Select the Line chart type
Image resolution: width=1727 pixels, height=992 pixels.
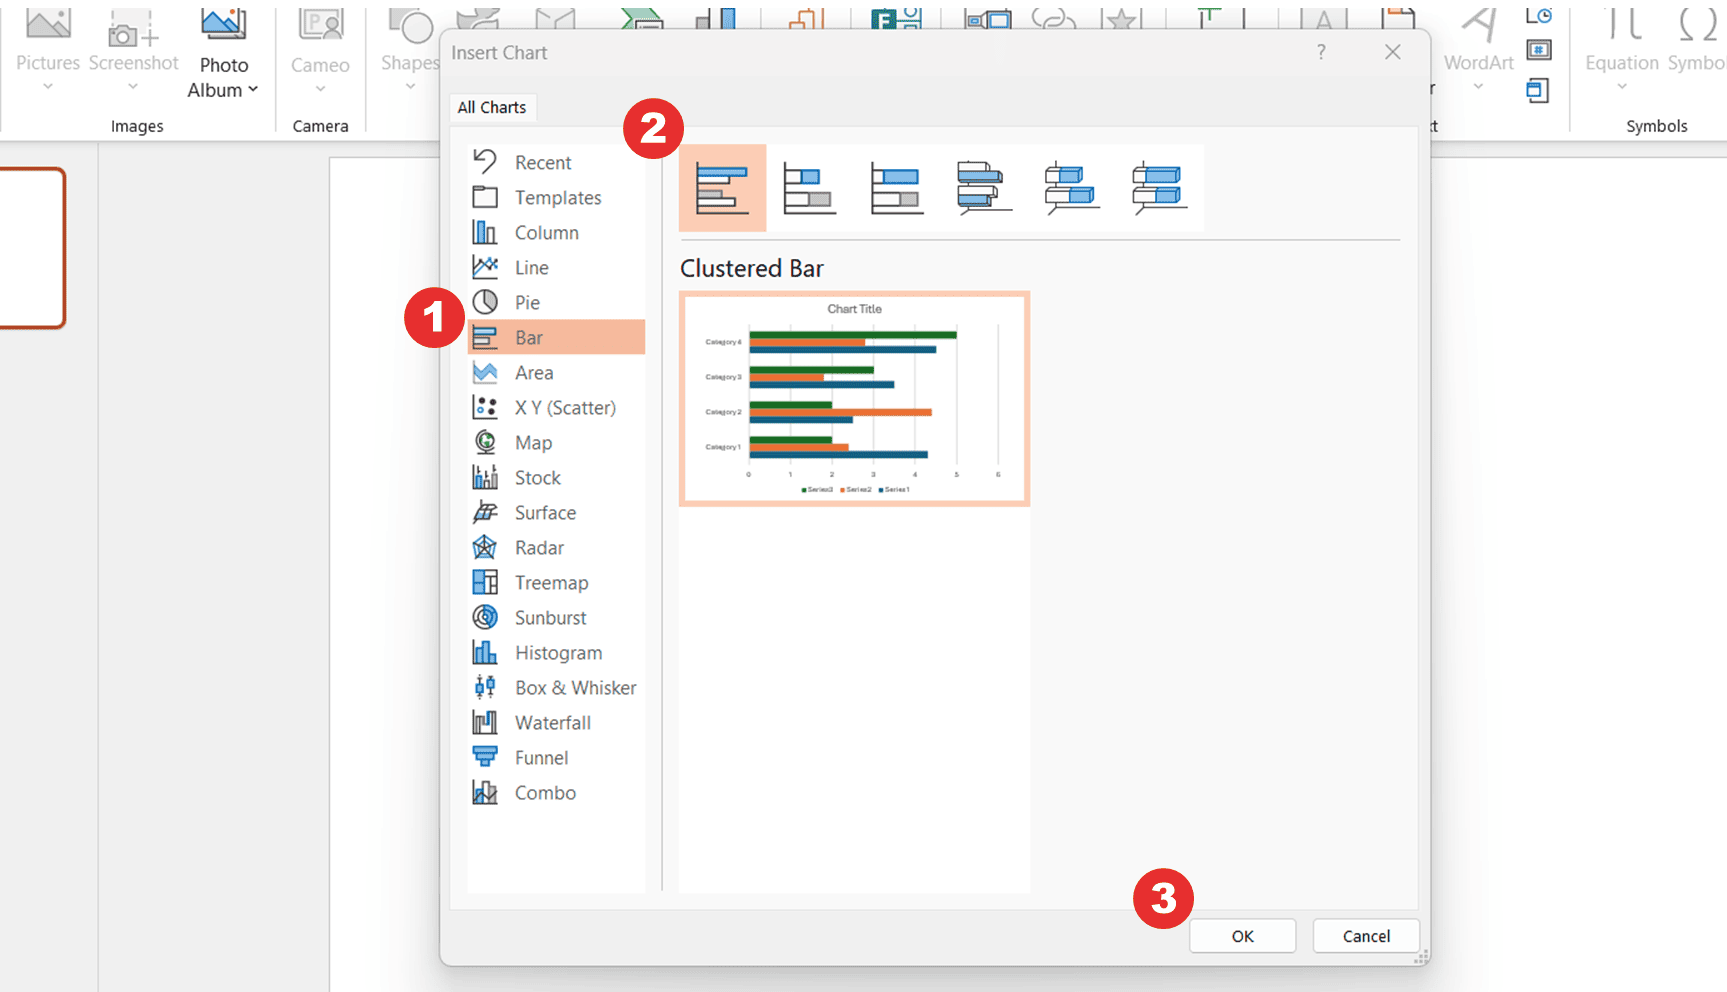point(531,267)
